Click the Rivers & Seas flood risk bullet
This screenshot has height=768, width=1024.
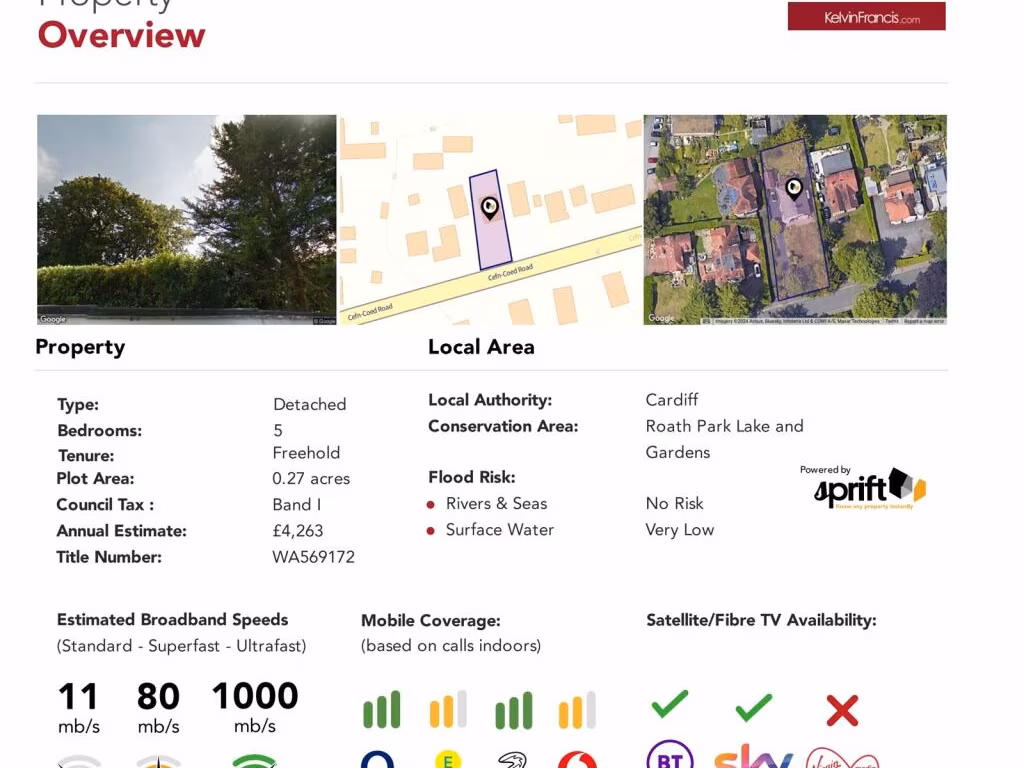(431, 504)
